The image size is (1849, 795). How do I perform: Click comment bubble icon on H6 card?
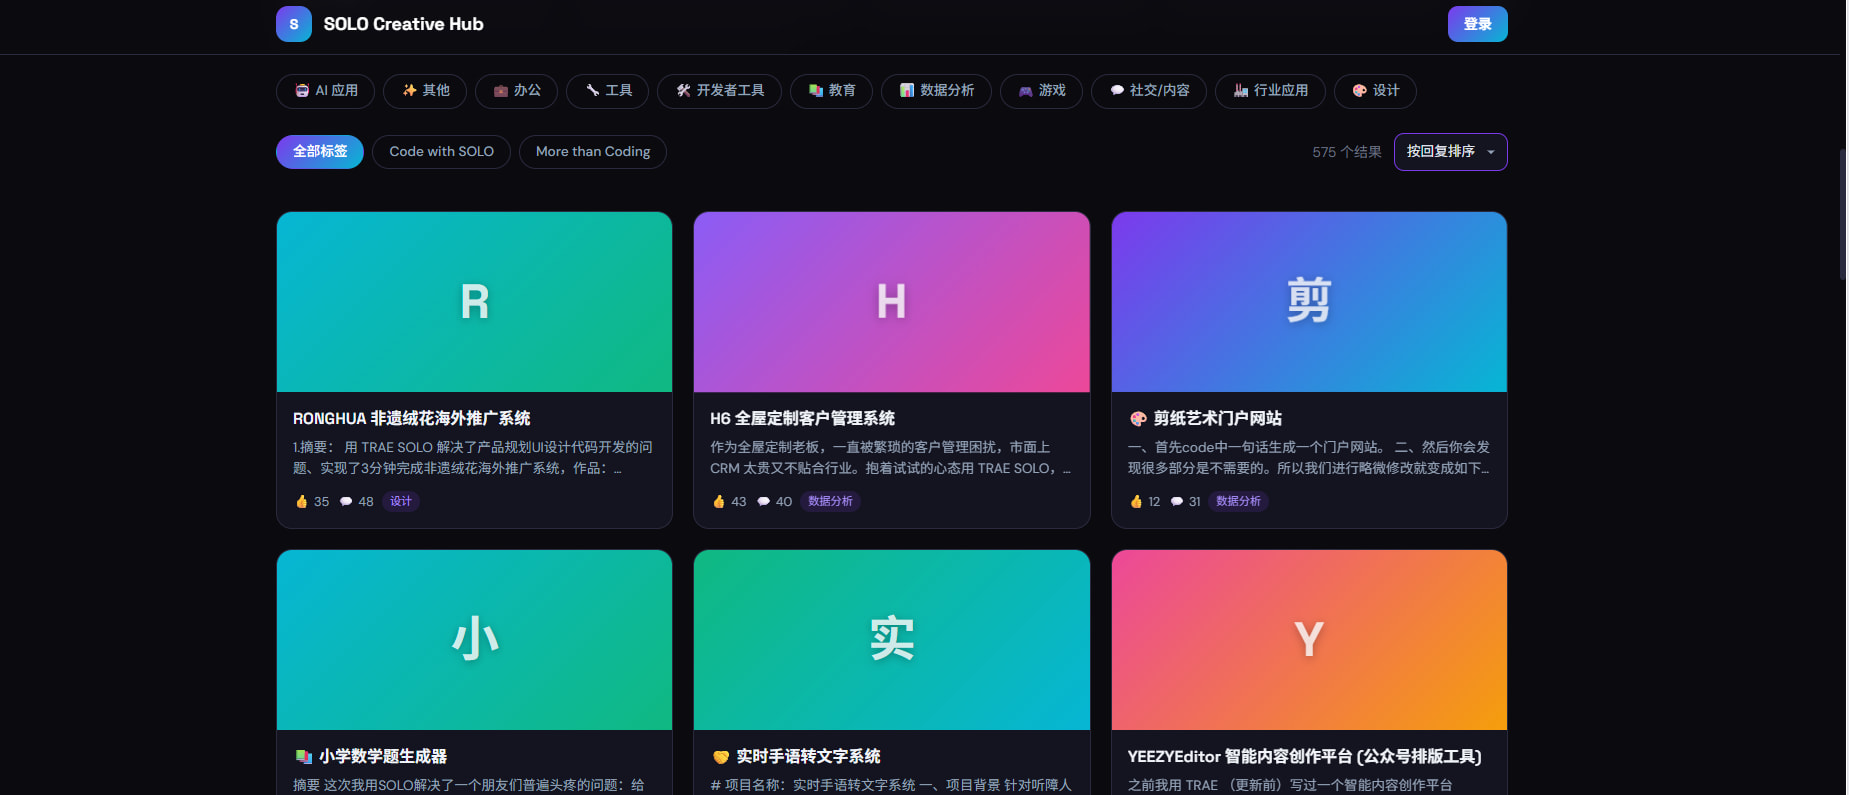(763, 501)
